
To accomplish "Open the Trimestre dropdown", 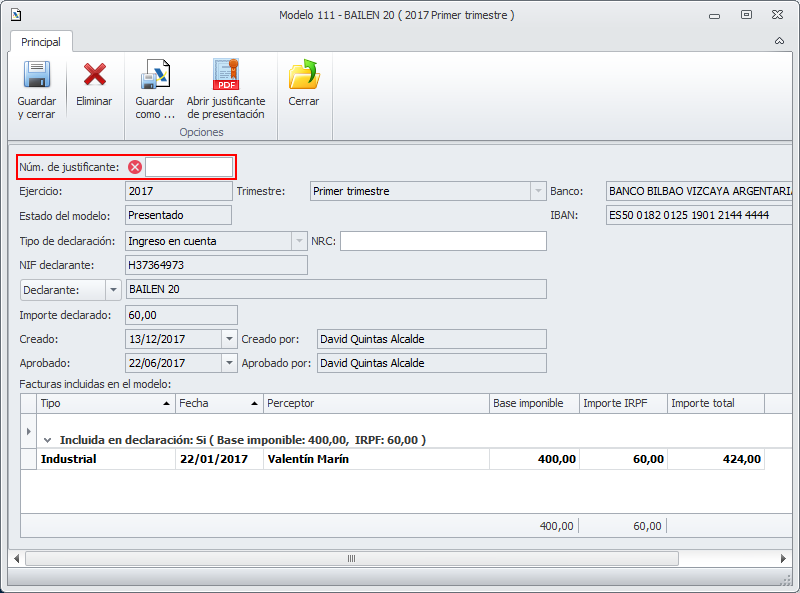I will (536, 191).
